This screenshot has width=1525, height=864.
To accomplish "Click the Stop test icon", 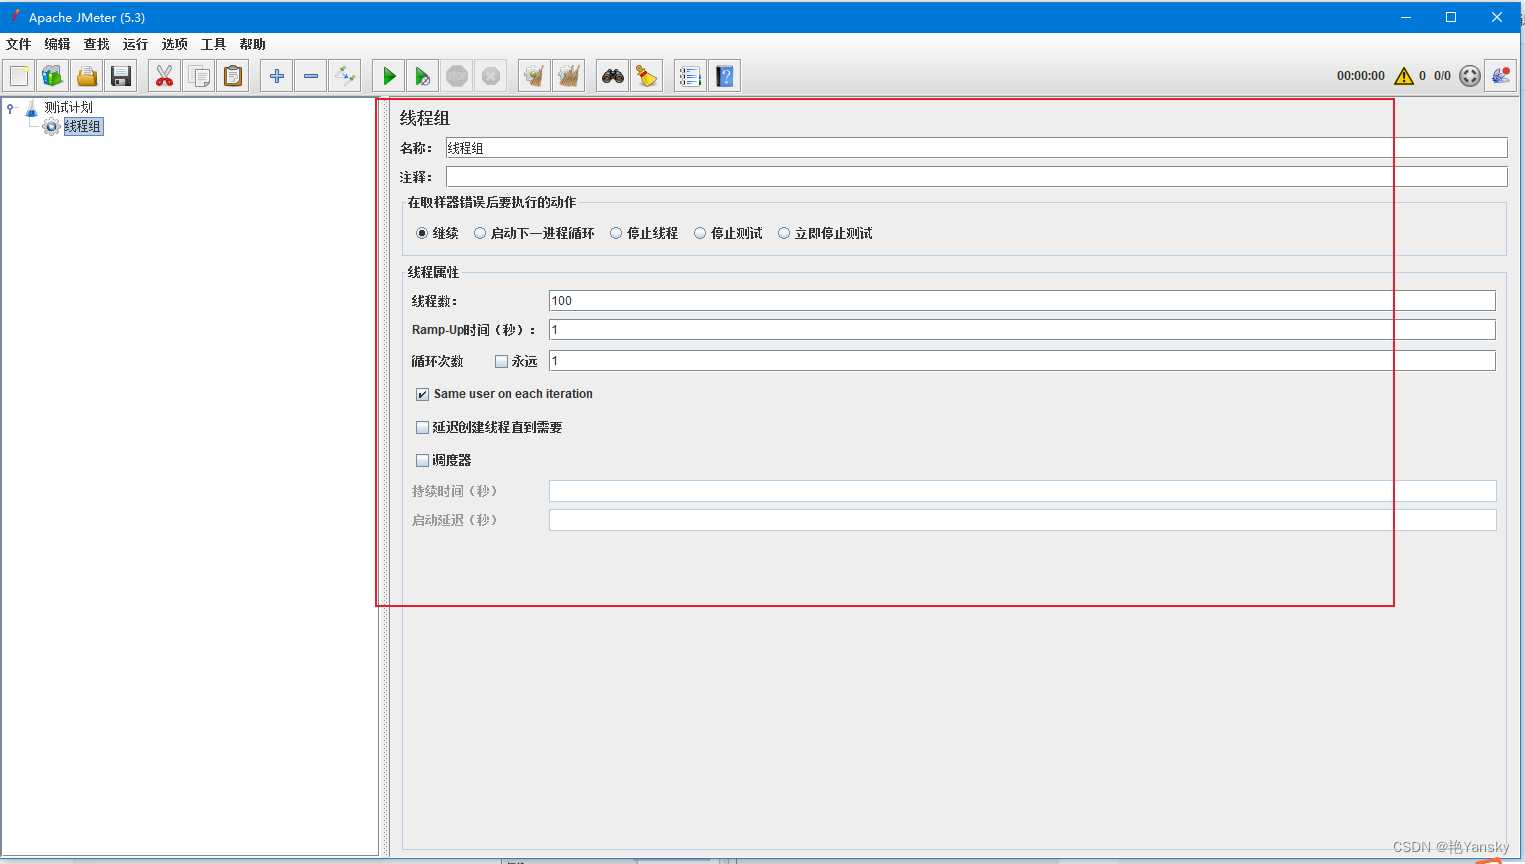I will coord(457,76).
